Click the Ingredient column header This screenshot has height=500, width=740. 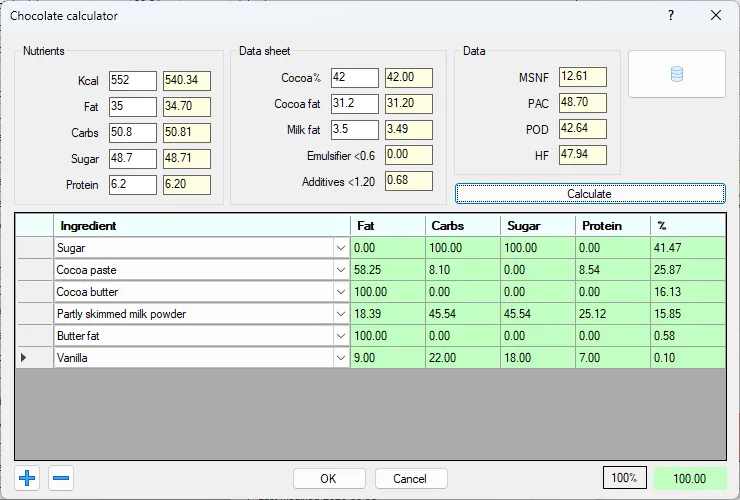click(x=202, y=226)
